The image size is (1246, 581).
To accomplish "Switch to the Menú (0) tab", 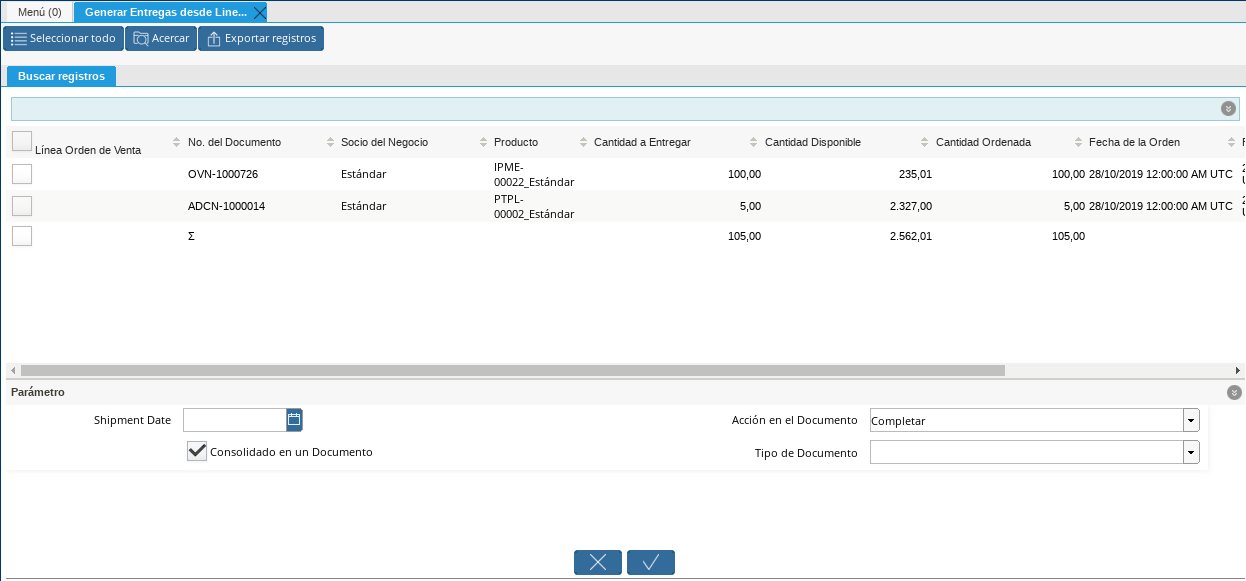I will point(40,13).
